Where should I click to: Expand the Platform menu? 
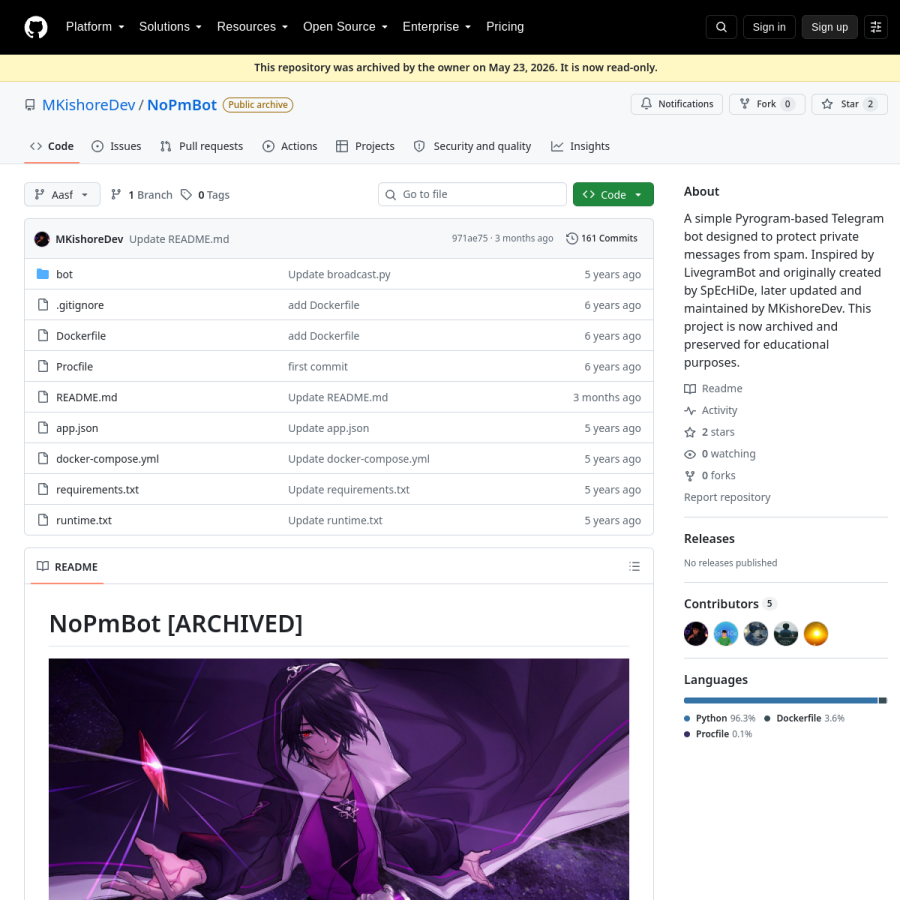click(x=95, y=27)
